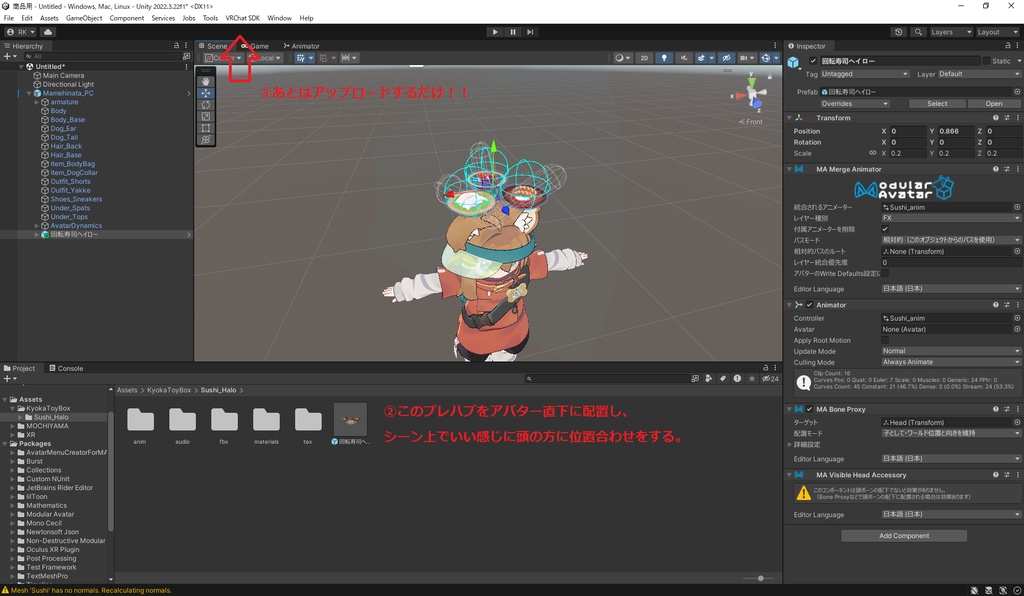
Task: Open the 回転寿司ヘイロー prefab thumbnail
Action: click(351, 420)
